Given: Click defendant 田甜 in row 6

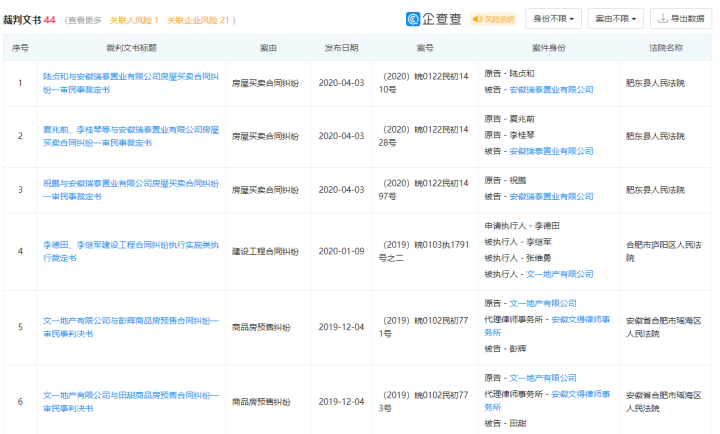Looking at the screenshot, I should (x=518, y=423).
